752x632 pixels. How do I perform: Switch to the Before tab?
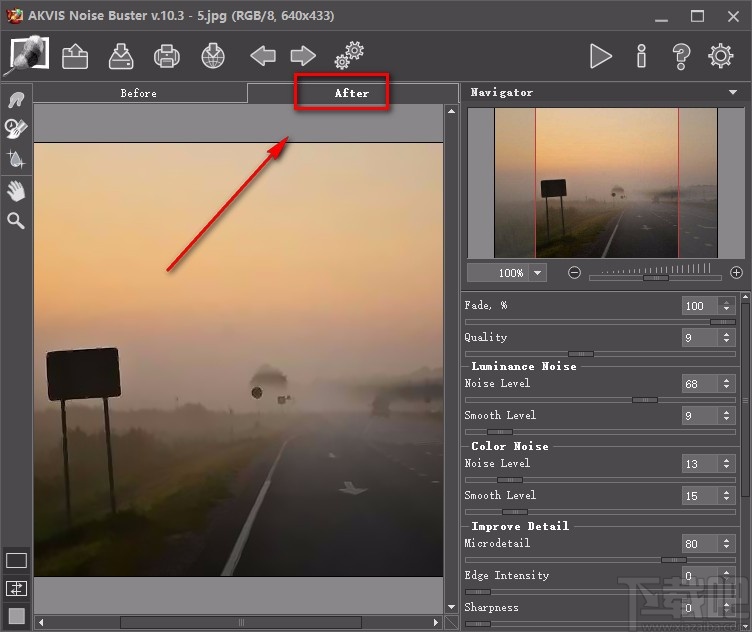point(139,93)
